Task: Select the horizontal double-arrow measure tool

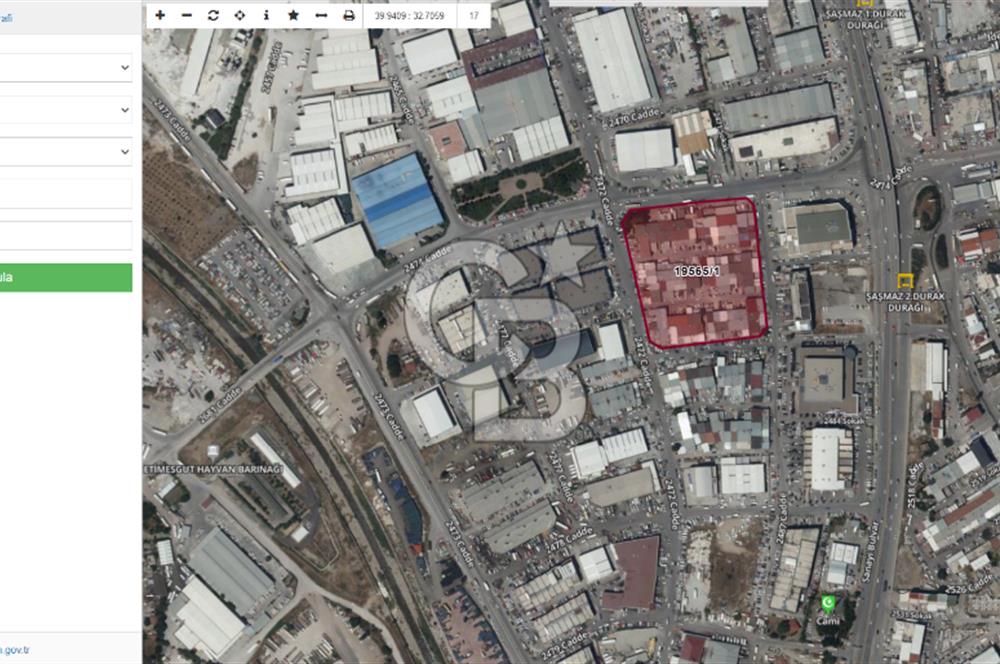Action: [x=320, y=15]
